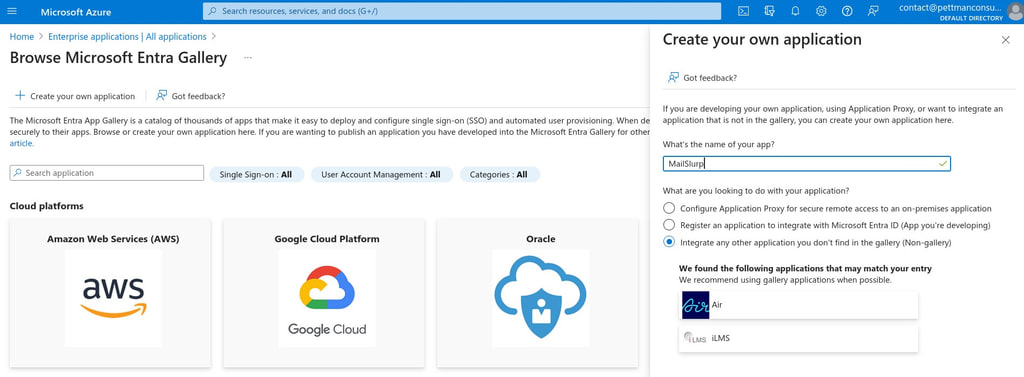Screen dimensions: 1024x377
Task: Go to Home breadcrumb
Action: [x=22, y=37]
